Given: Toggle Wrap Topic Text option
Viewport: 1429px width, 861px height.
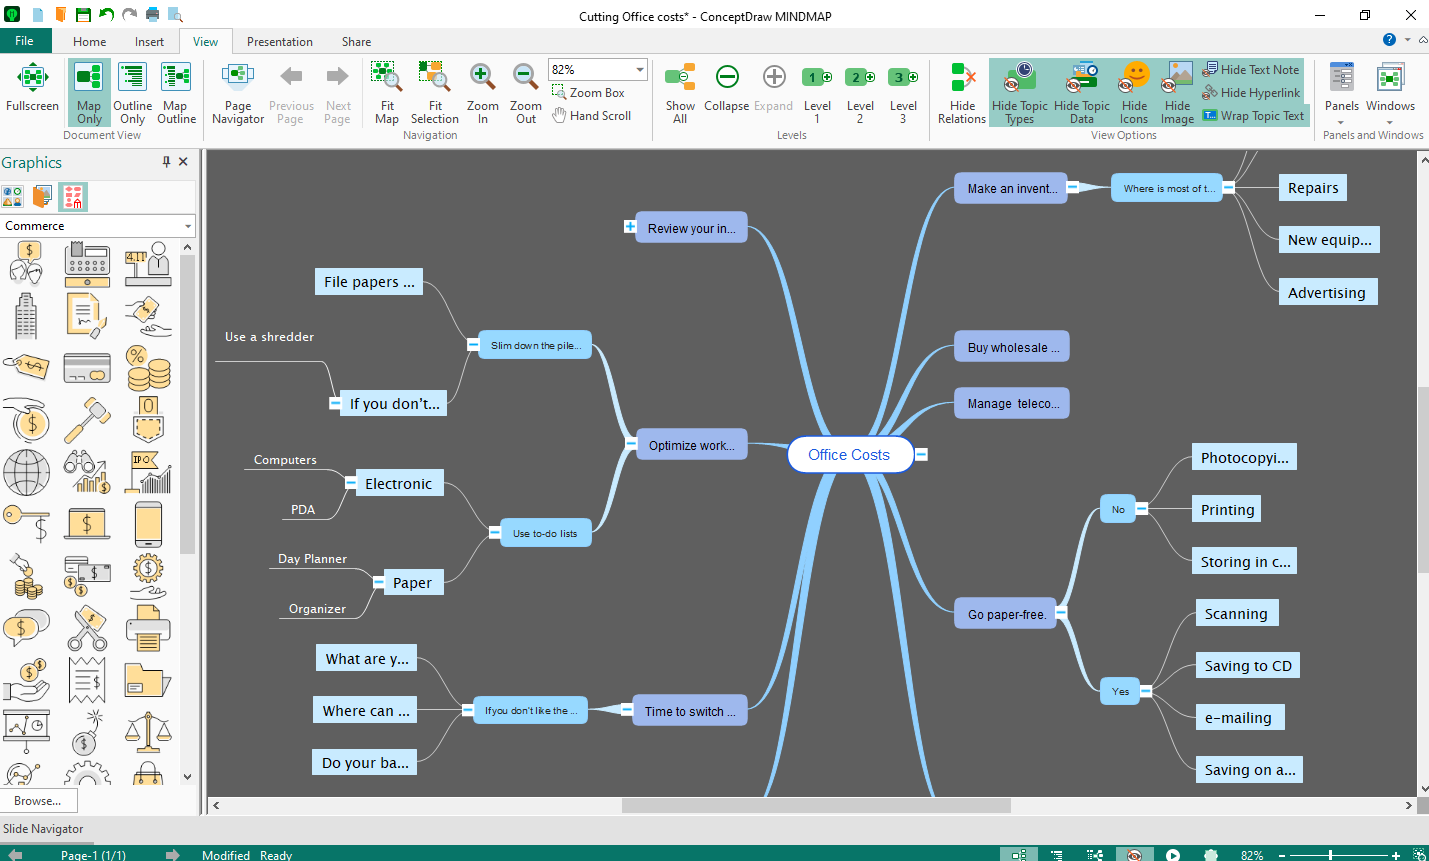Looking at the screenshot, I should 1253,115.
